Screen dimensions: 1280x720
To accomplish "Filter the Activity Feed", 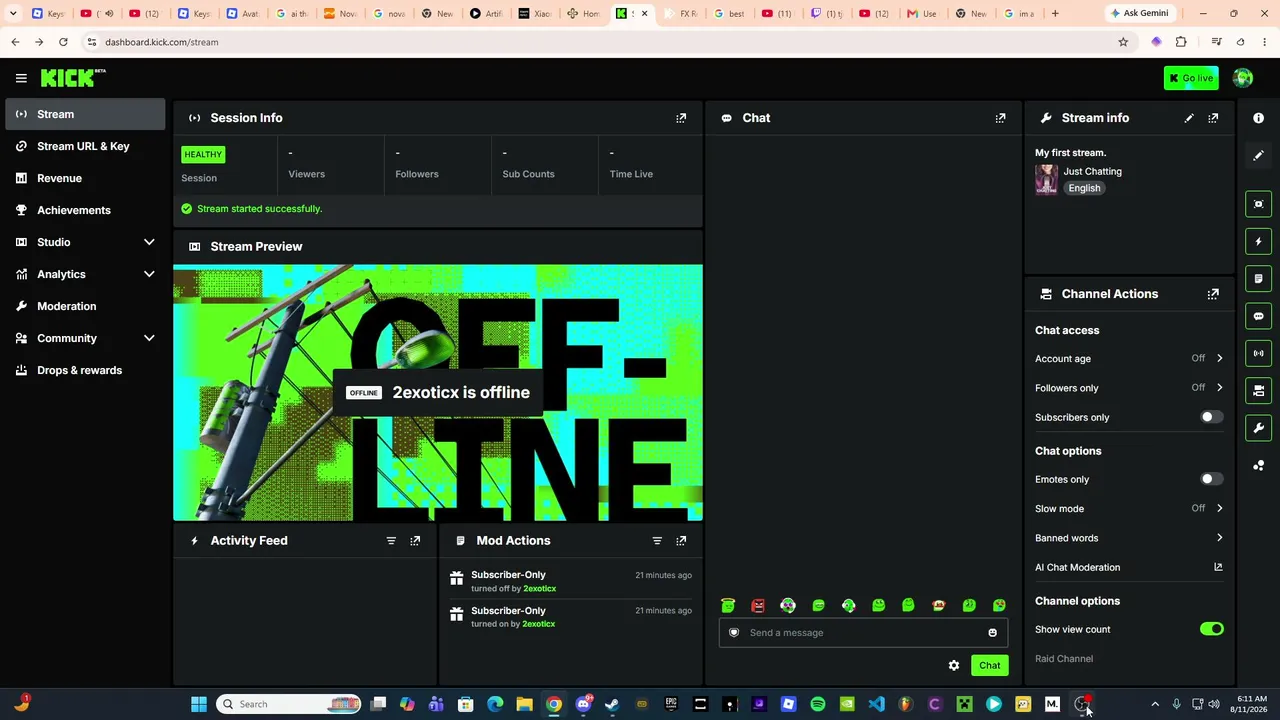I will (x=391, y=541).
